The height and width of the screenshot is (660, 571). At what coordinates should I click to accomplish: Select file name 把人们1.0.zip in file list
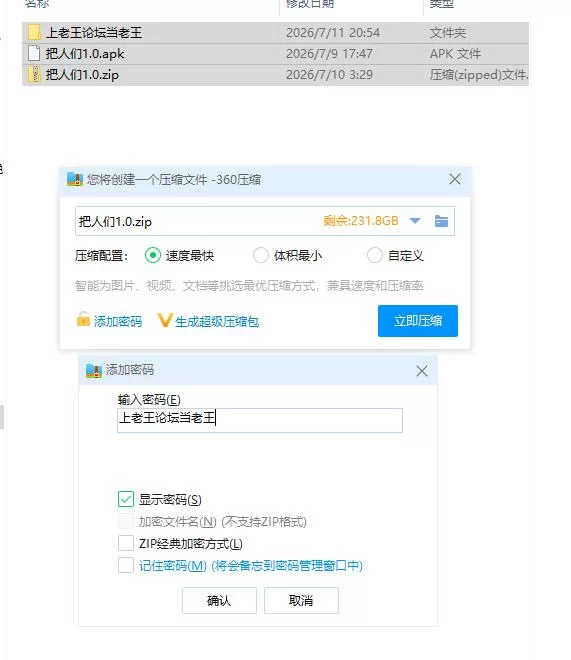(82, 75)
